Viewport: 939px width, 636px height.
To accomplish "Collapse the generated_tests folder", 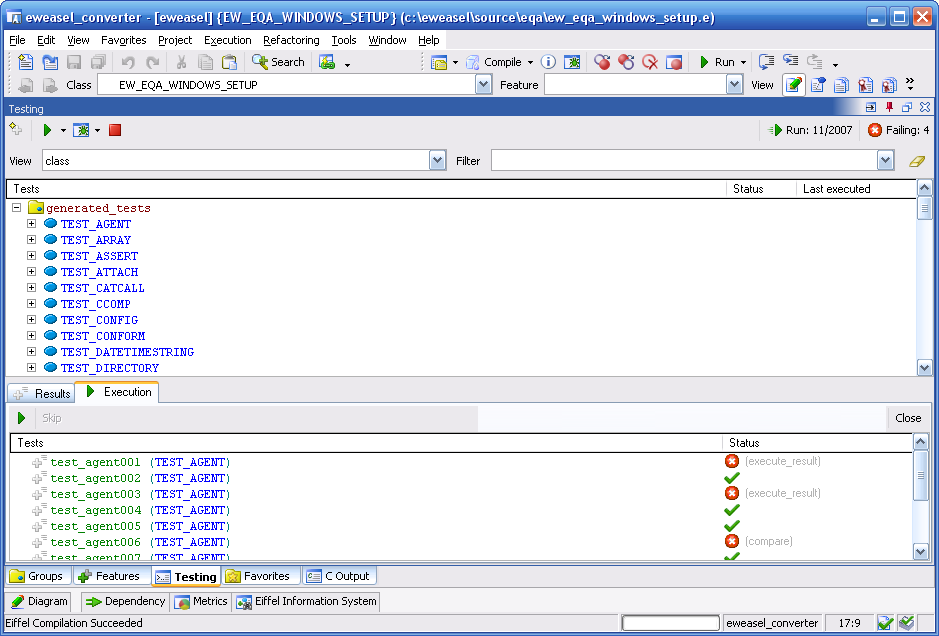I will tap(17, 208).
